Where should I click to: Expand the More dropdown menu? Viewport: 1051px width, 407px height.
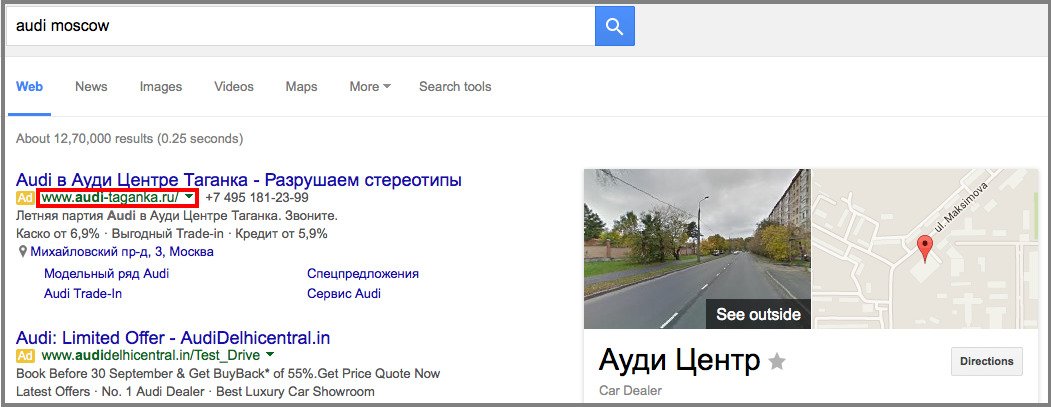point(370,86)
